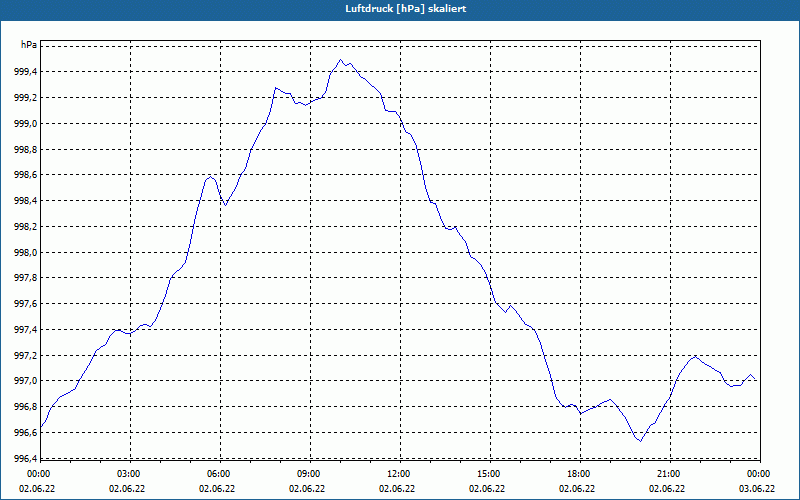Select the 998,6 y-axis value
This screenshot has height=500, width=800.
pos(26,175)
